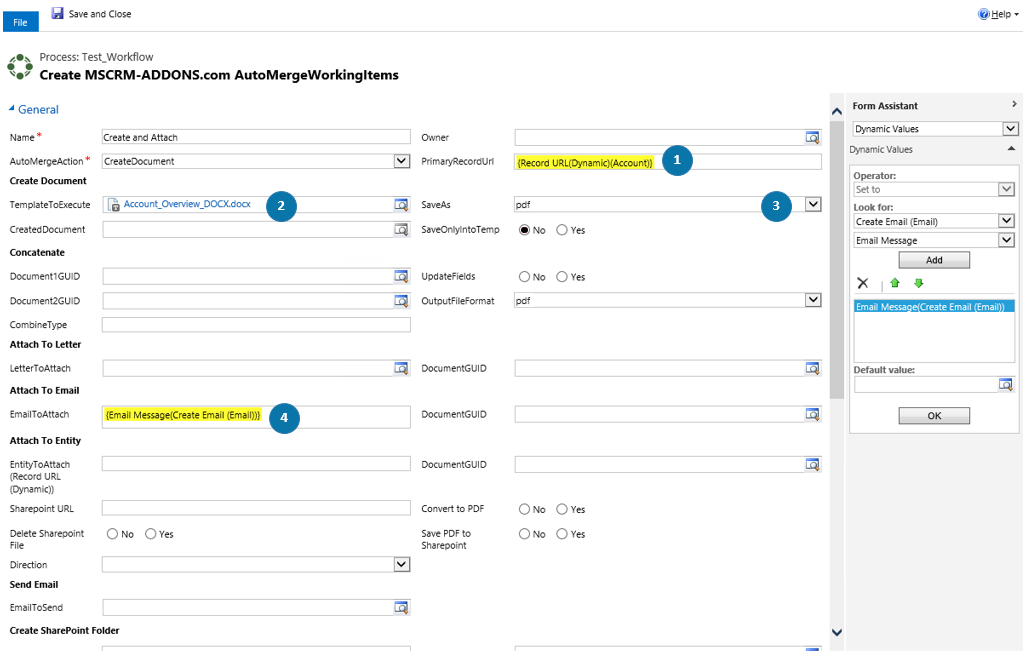Image resolution: width=1030 pixels, height=652 pixels.
Task: Click the TemplateToExecute lookup icon
Action: click(x=403, y=204)
